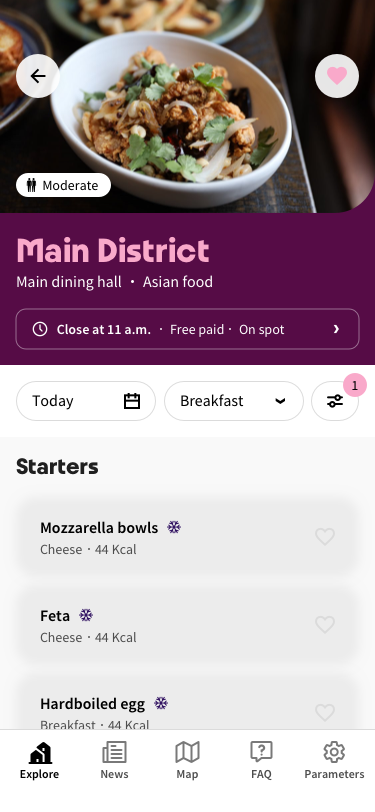
Task: Favorite the Feta dish
Action: [x=325, y=625]
